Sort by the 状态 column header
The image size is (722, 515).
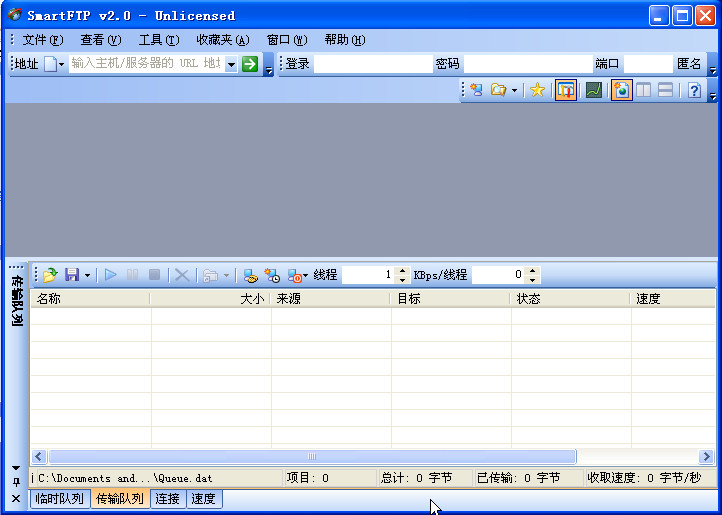click(x=570, y=298)
